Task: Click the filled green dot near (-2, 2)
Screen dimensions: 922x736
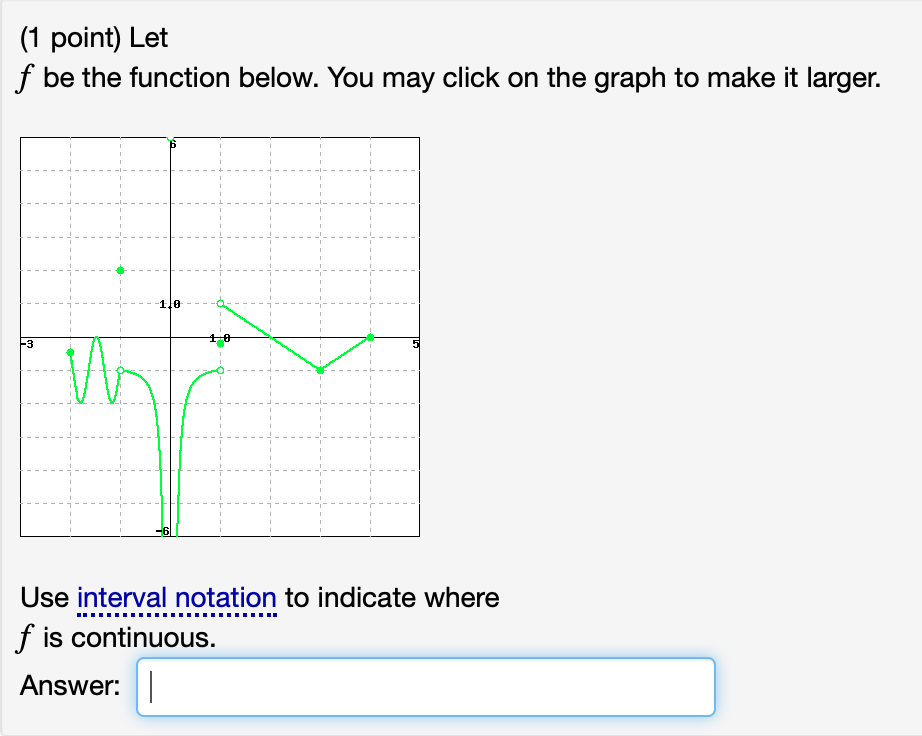Action: tap(121, 270)
